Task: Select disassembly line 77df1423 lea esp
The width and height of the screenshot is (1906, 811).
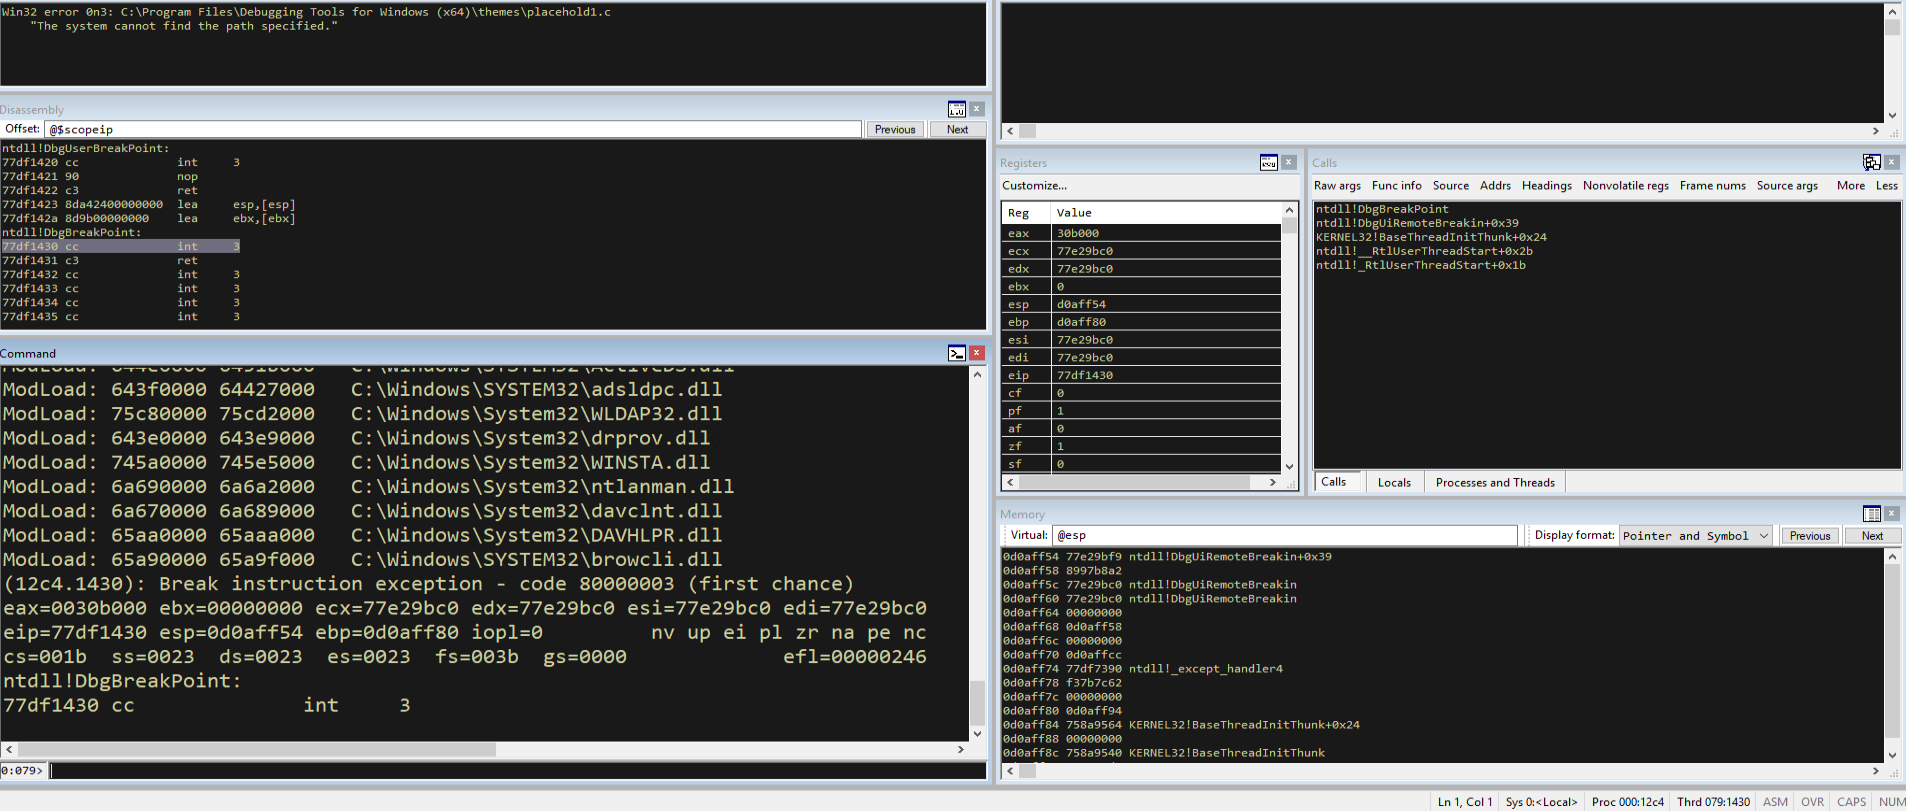Action: click(148, 204)
